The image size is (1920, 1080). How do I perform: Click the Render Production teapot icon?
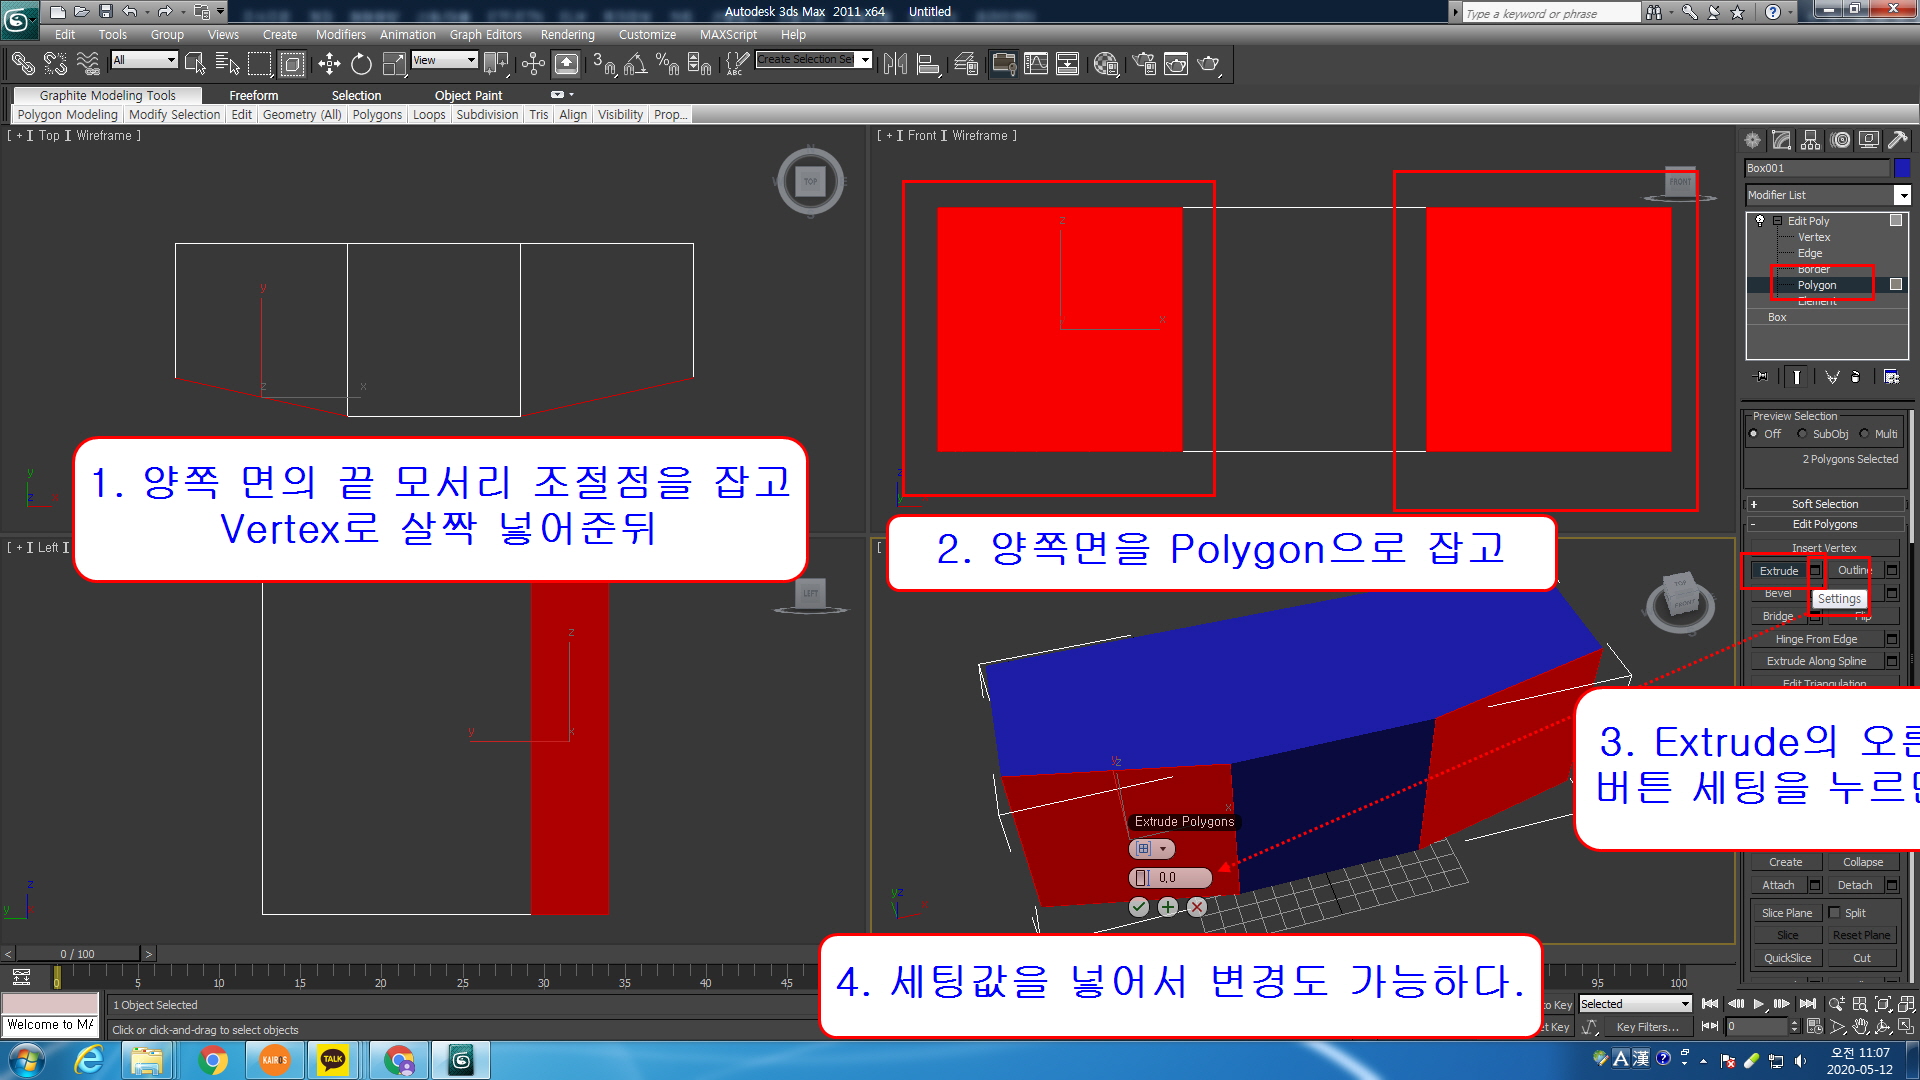1209,64
